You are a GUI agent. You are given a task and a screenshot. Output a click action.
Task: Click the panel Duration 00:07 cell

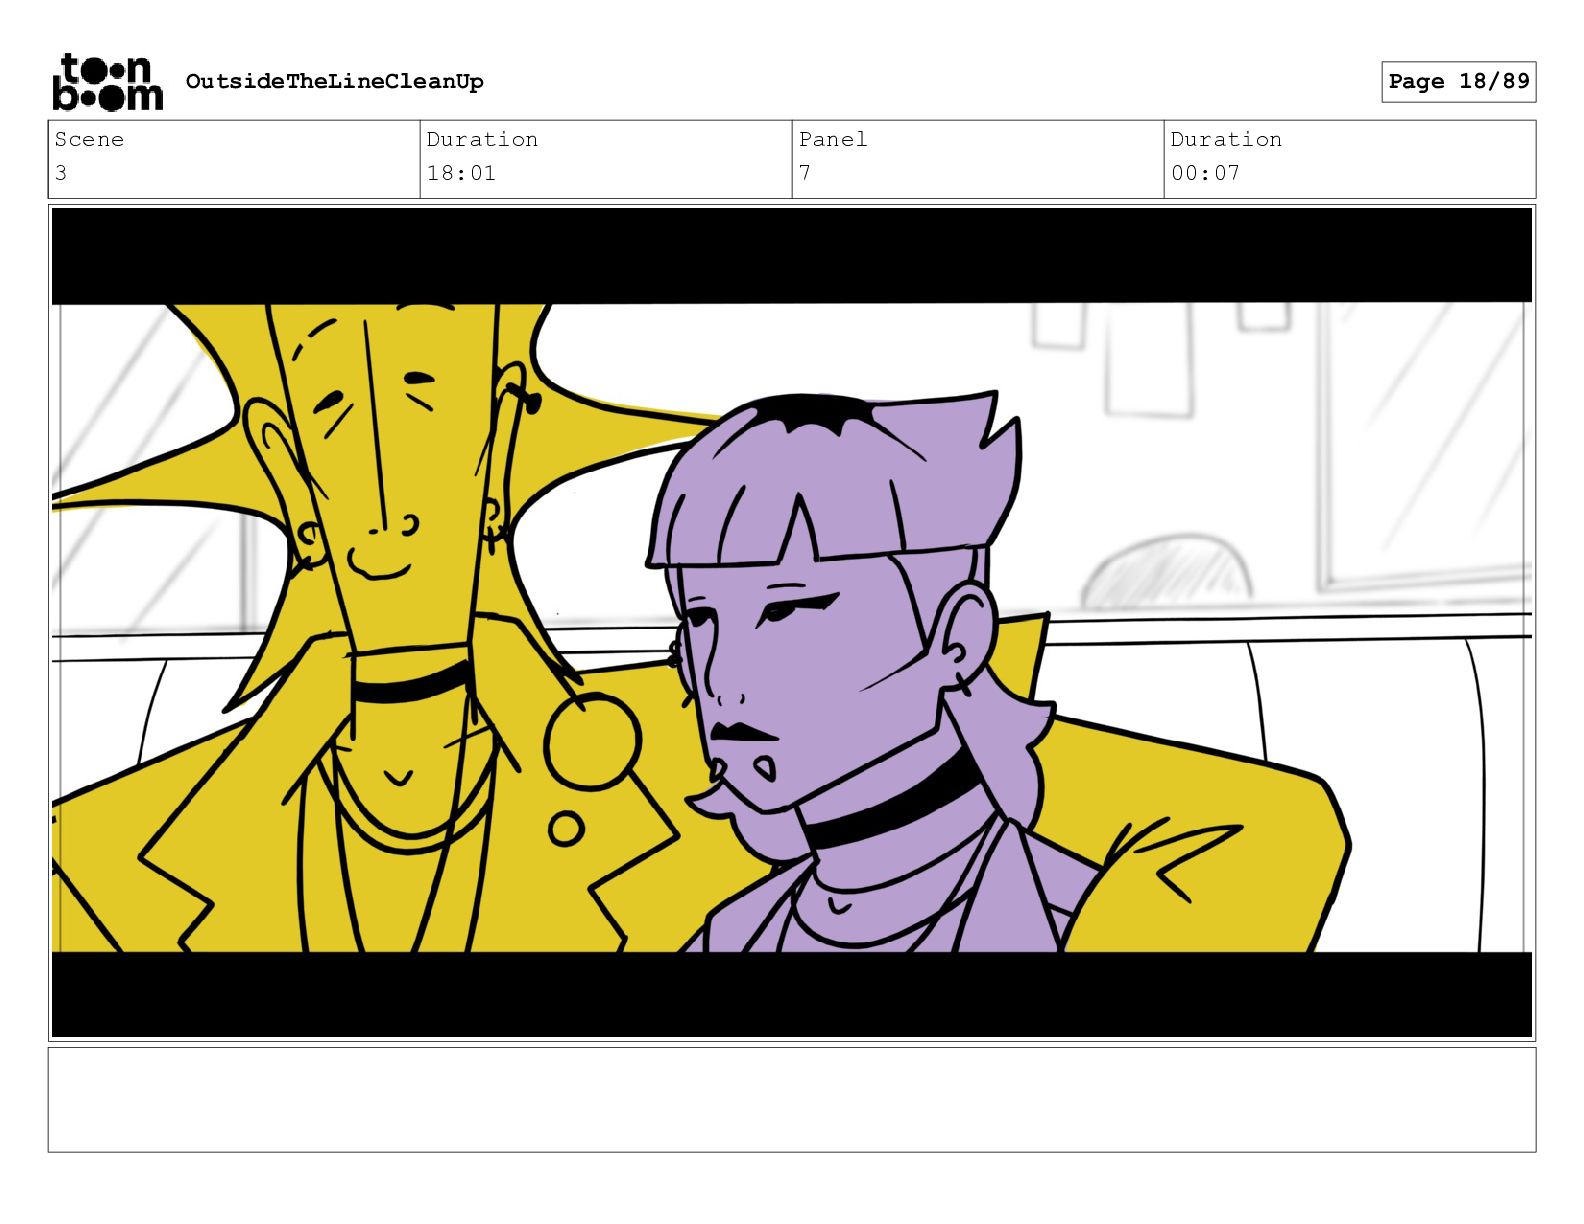1350,159
